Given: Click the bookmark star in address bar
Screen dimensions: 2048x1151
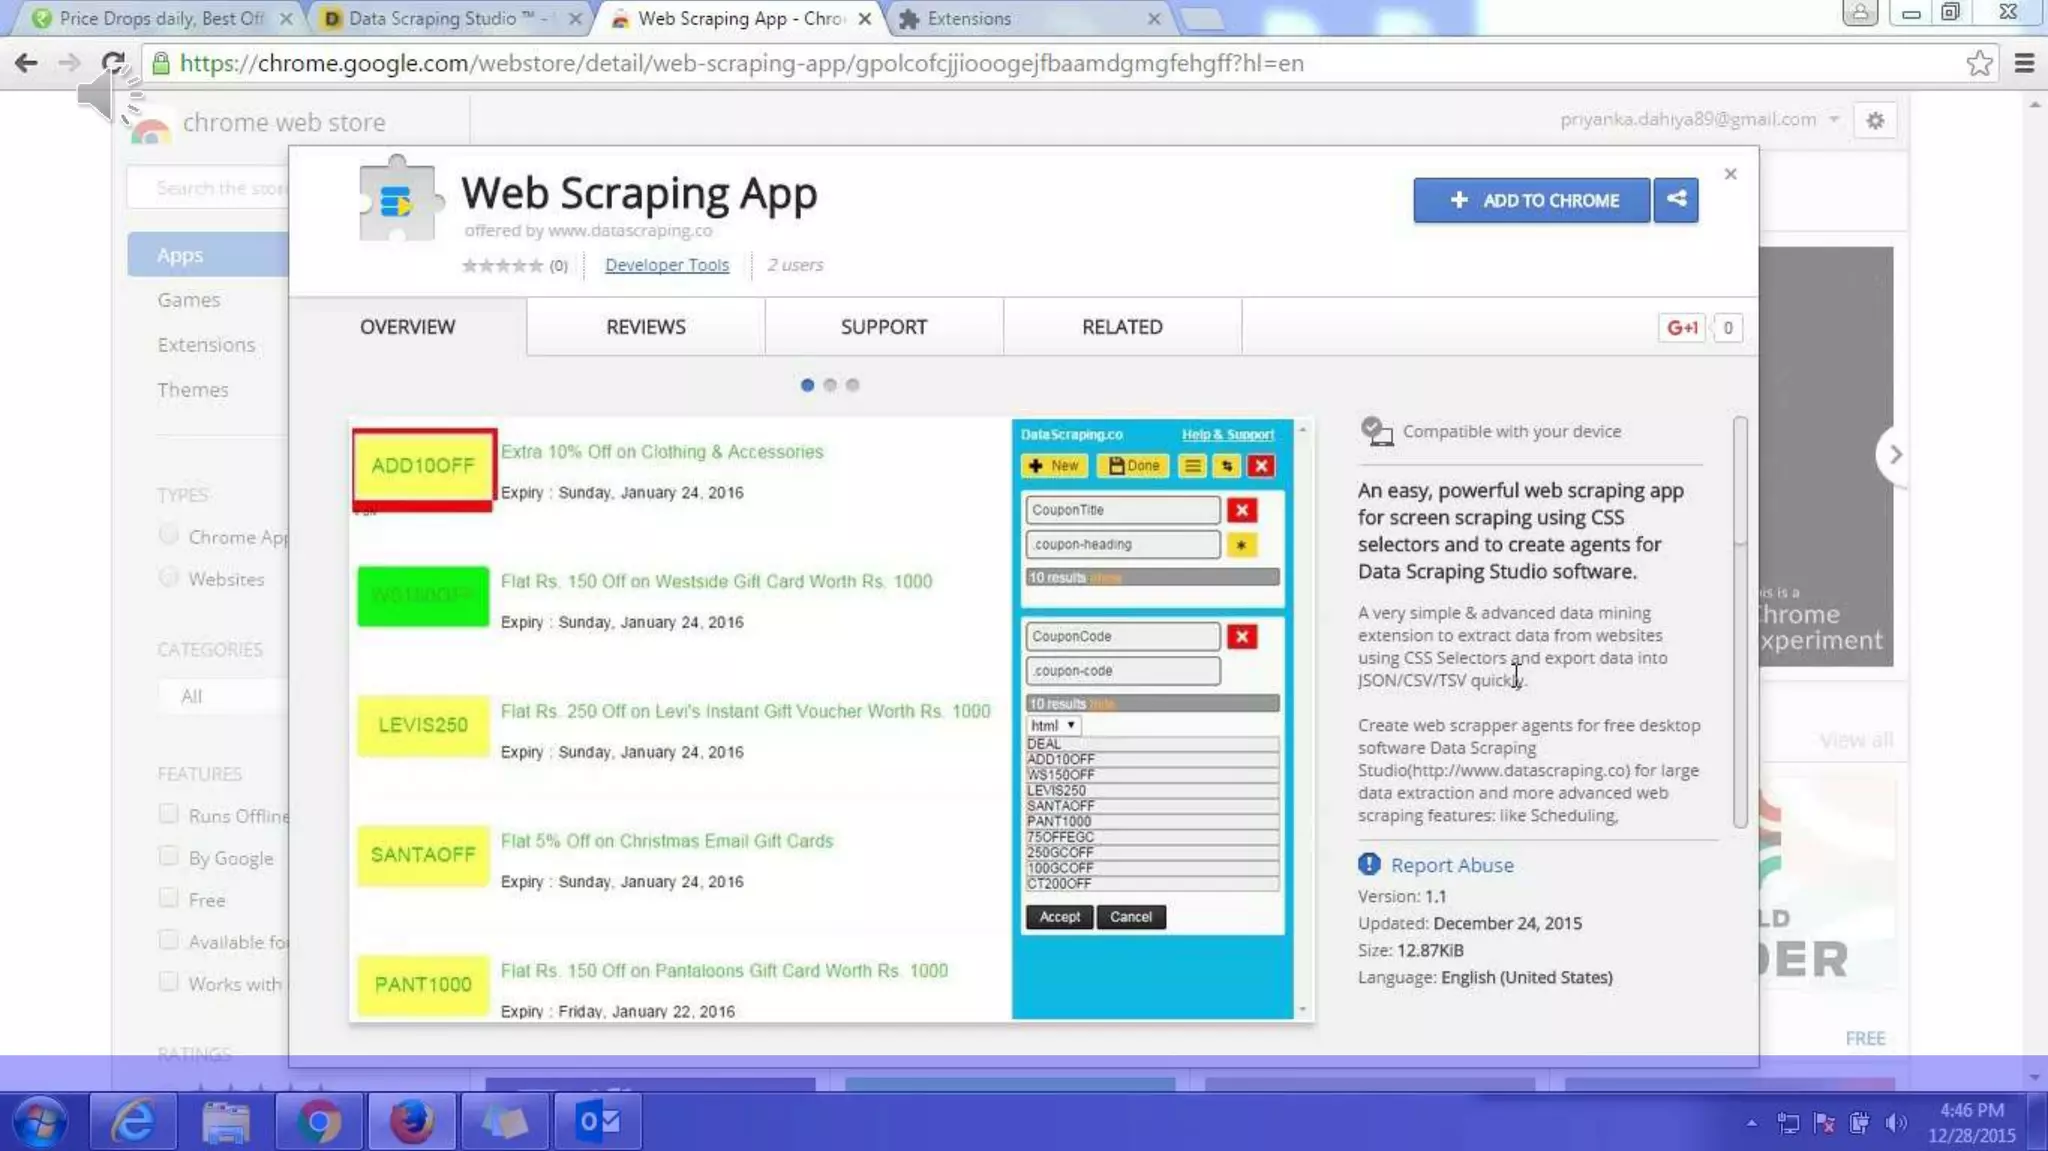Looking at the screenshot, I should (1979, 63).
